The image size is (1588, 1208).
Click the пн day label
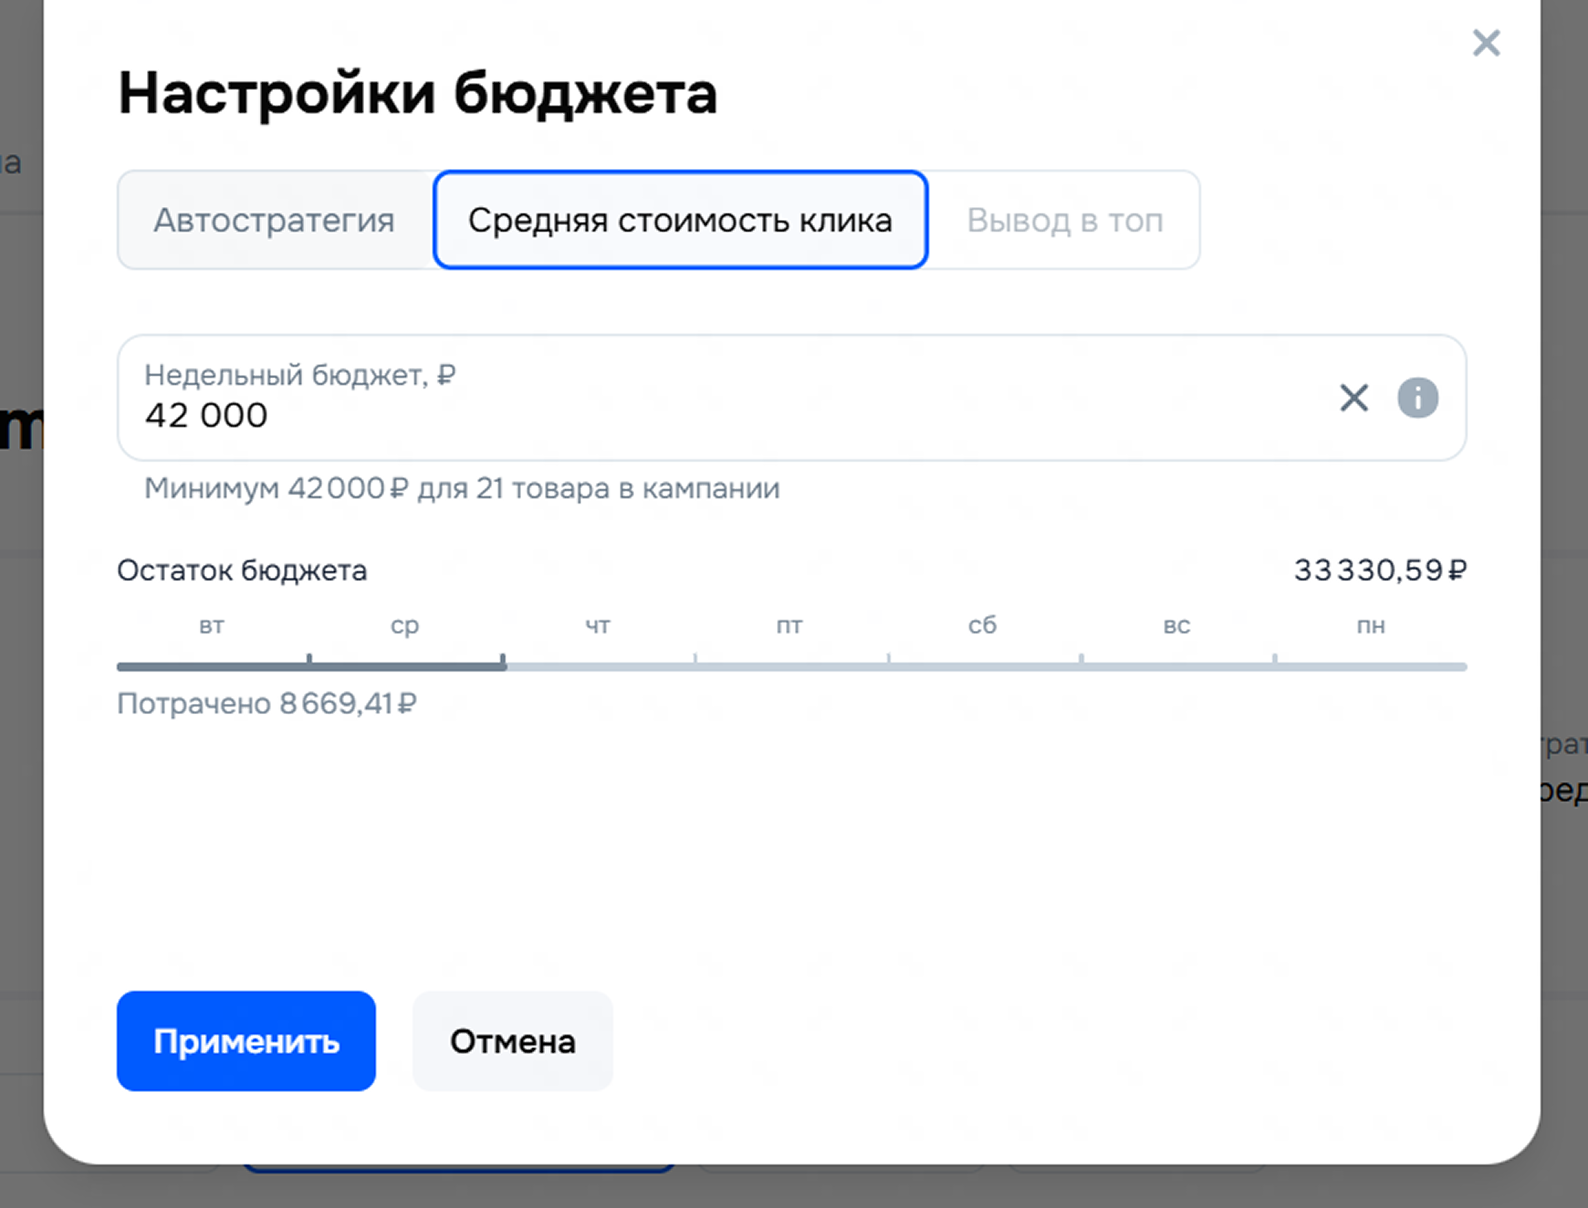tap(1370, 626)
